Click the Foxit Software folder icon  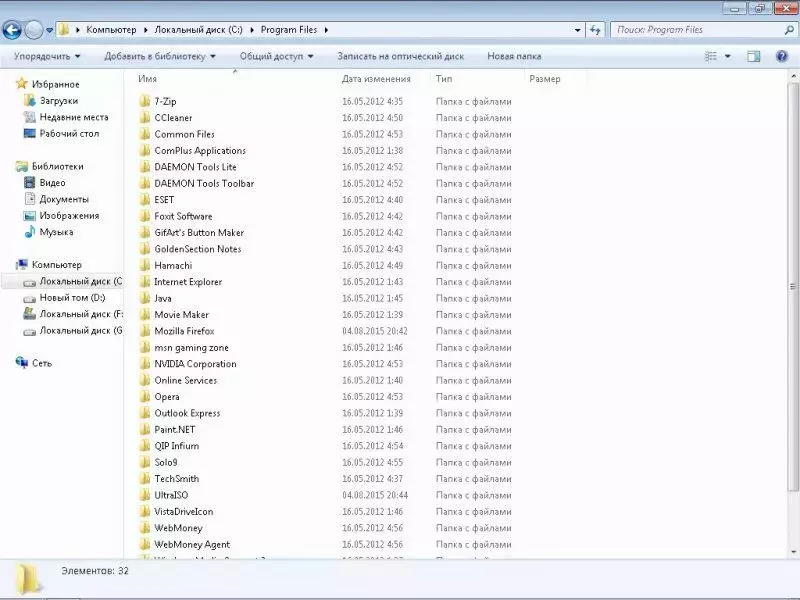145,216
